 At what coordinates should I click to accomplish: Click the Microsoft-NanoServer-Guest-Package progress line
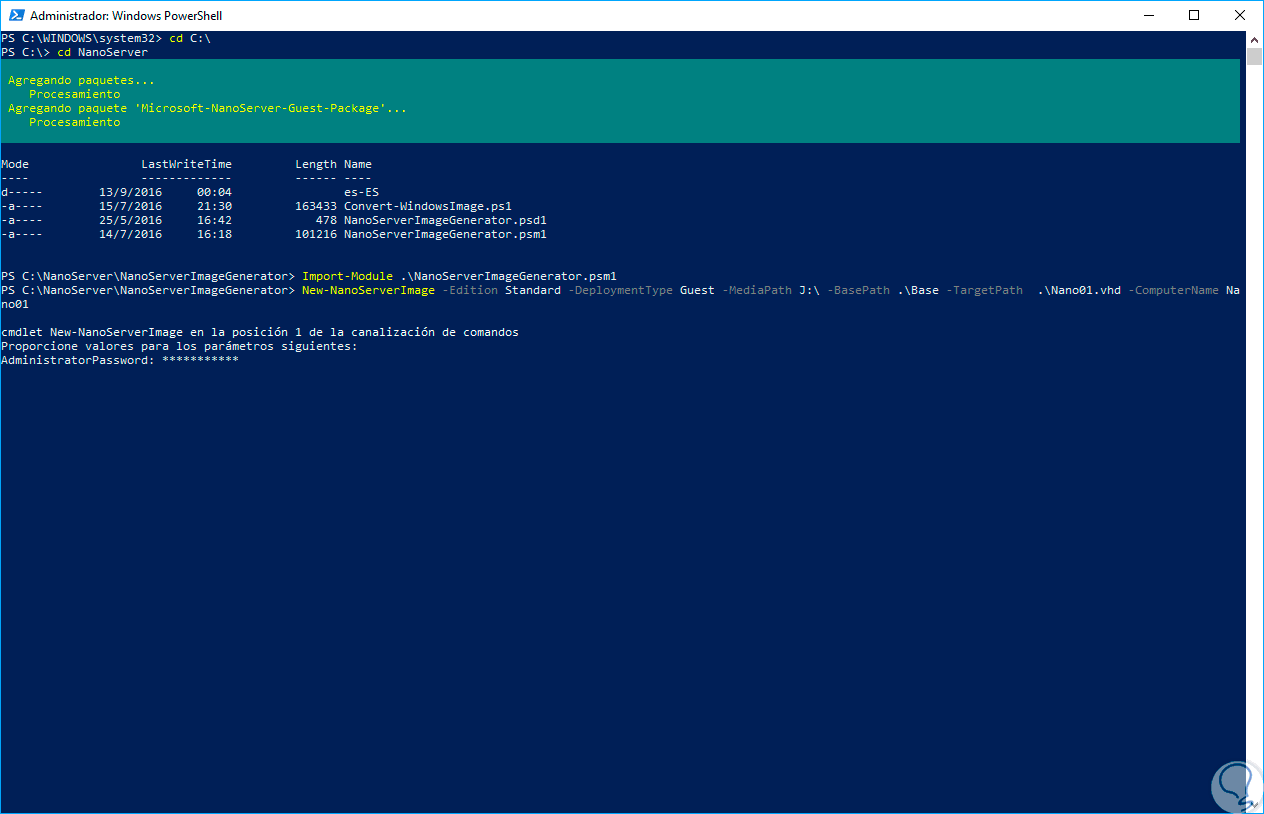[x=208, y=108]
